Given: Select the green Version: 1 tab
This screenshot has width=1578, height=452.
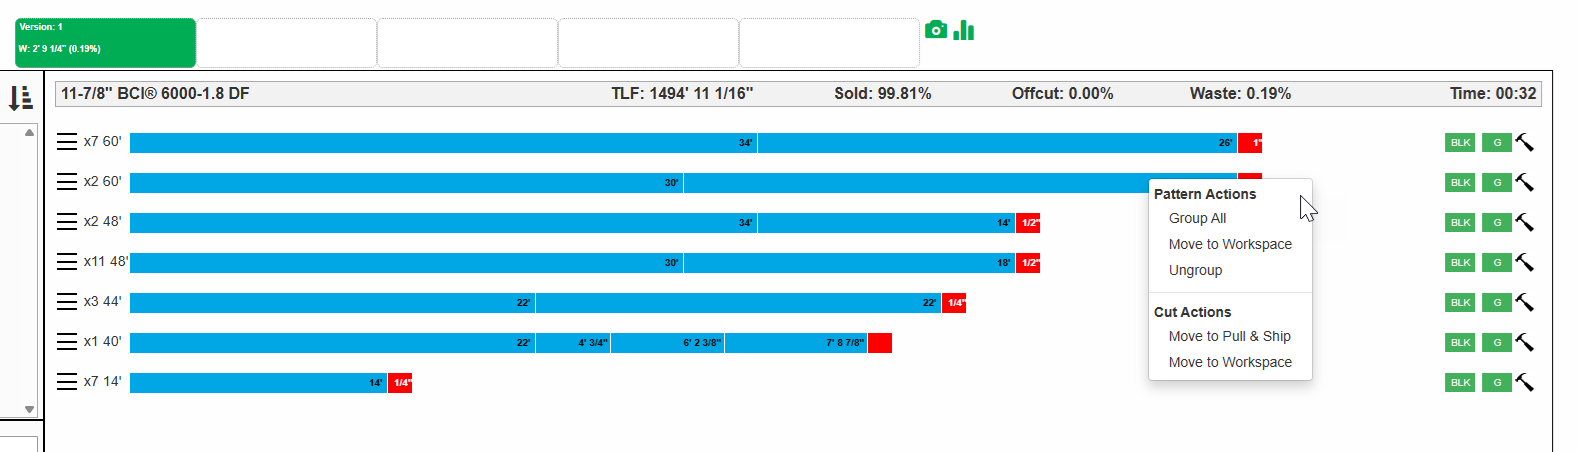Looking at the screenshot, I should point(105,43).
